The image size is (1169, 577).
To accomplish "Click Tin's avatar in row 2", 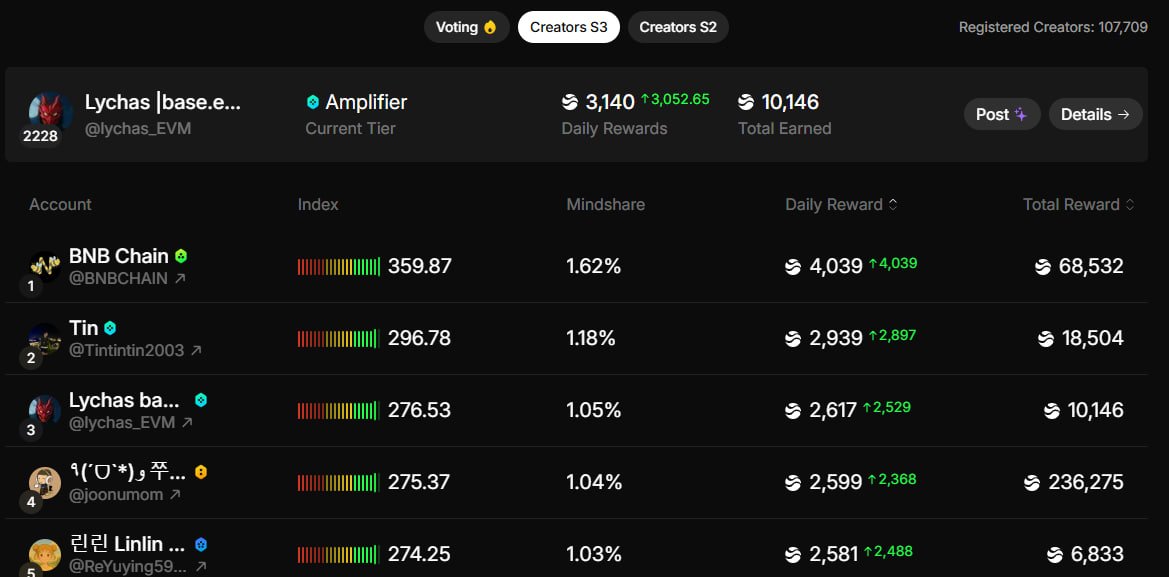I will pyautogui.click(x=45, y=339).
